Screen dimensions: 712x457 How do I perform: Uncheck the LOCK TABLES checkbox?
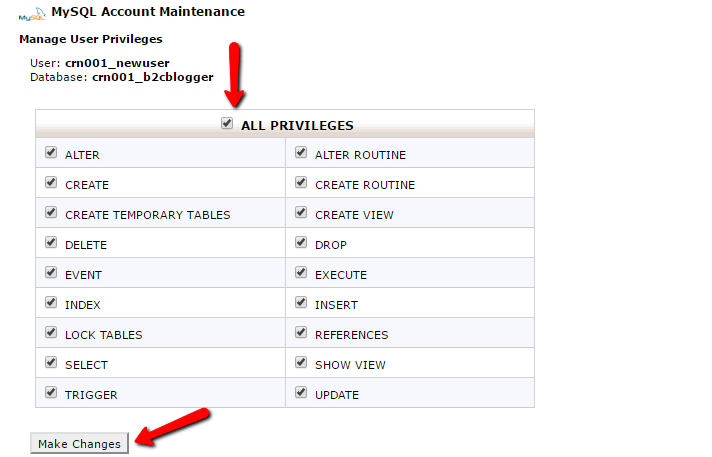tap(51, 332)
